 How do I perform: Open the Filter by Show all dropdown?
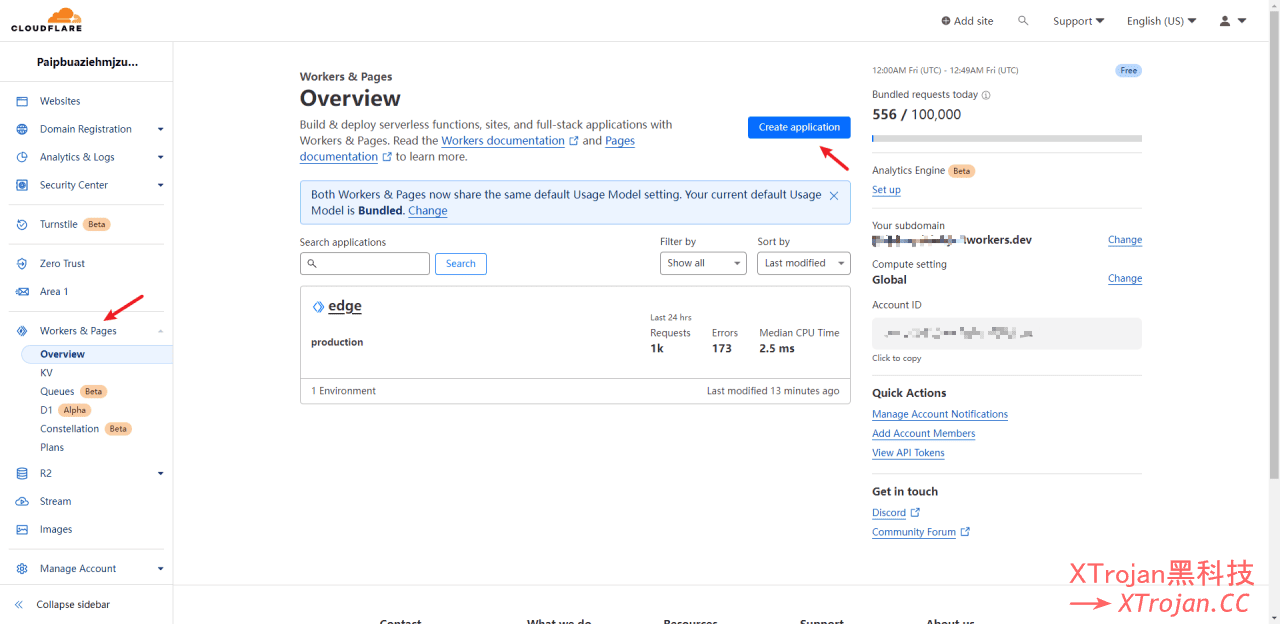pyautogui.click(x=703, y=263)
